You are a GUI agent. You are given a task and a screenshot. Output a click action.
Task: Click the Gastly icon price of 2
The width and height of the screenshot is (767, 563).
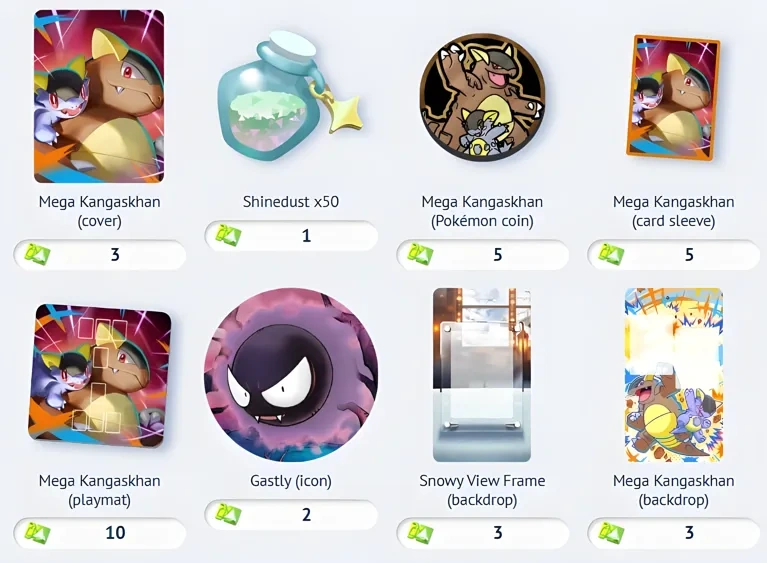(x=291, y=515)
